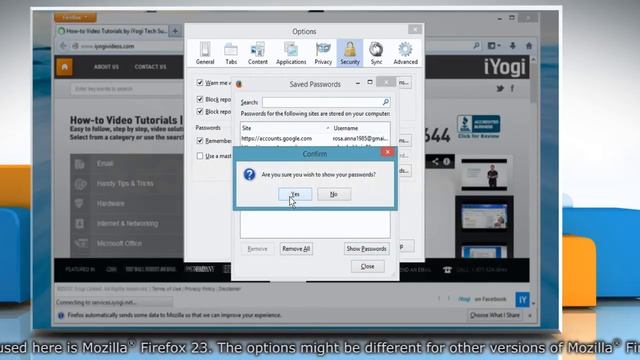Click the share icon beside video panel
The image size is (640, 360).
point(435,162)
